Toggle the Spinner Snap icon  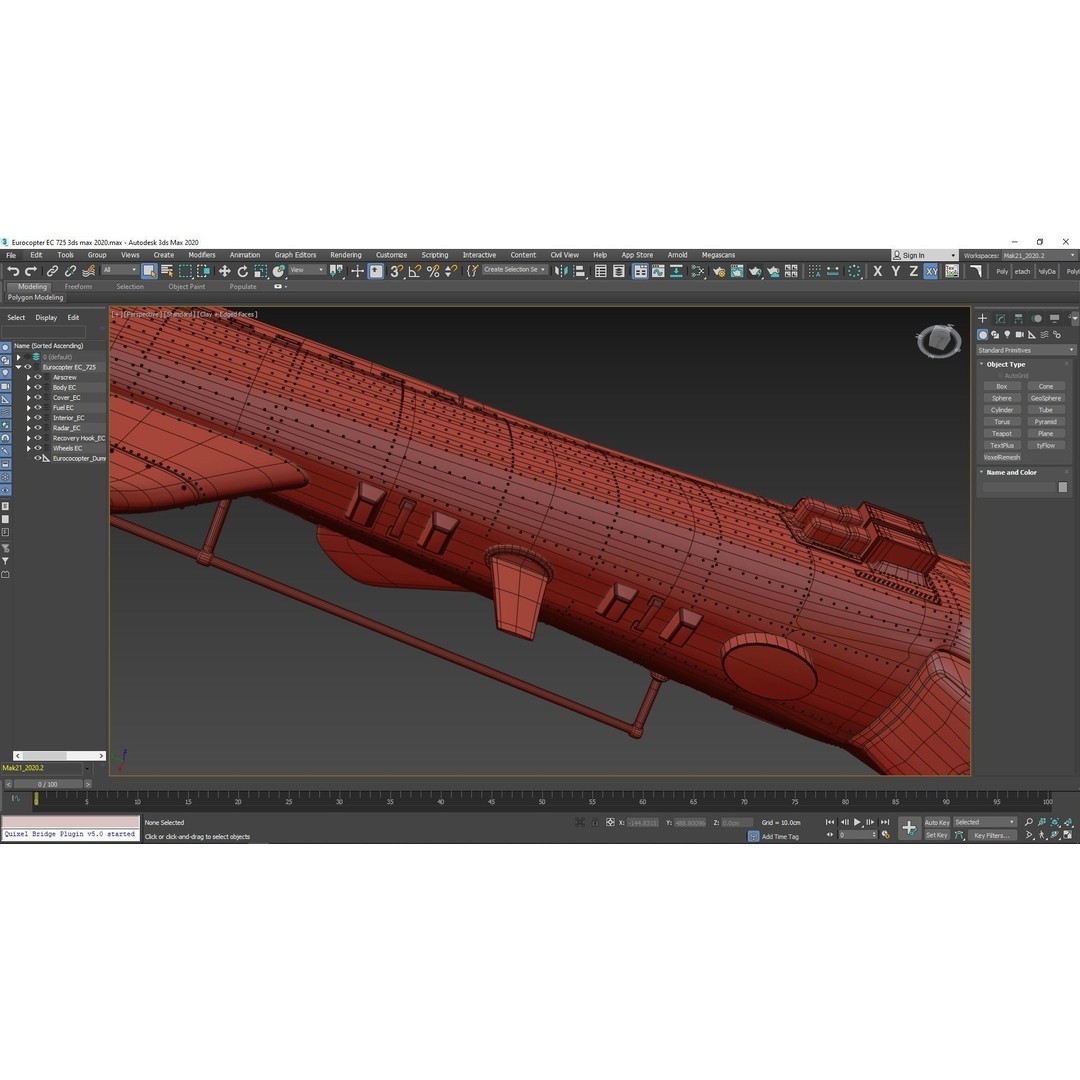pyautogui.click(x=450, y=271)
